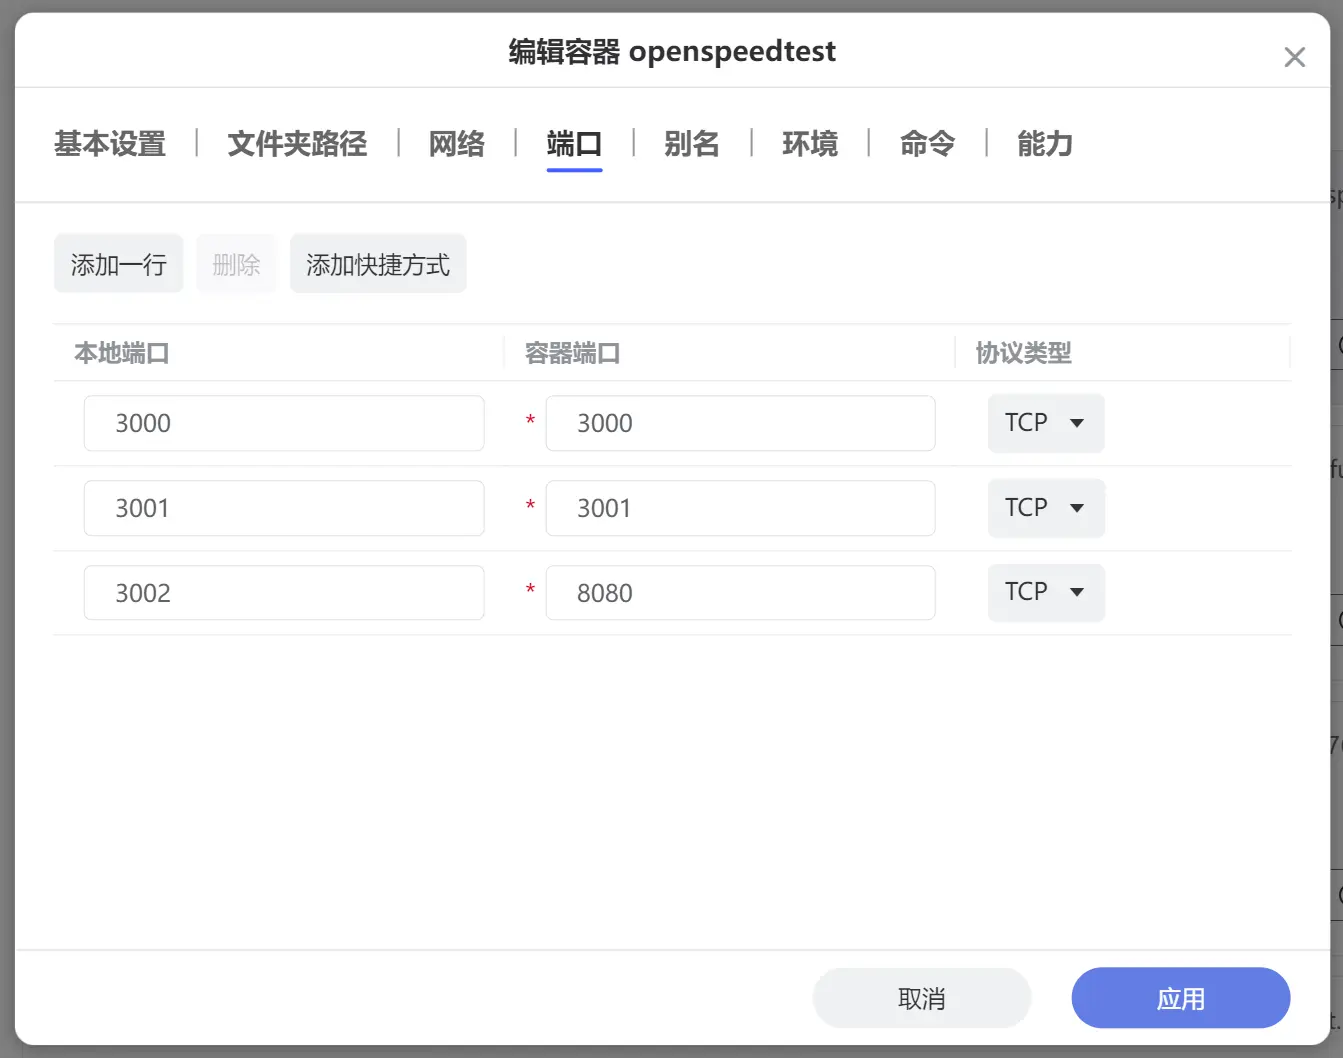Open the 文件夹路径 tab
Viewport: 1343px width, 1058px height.
[x=297, y=144]
